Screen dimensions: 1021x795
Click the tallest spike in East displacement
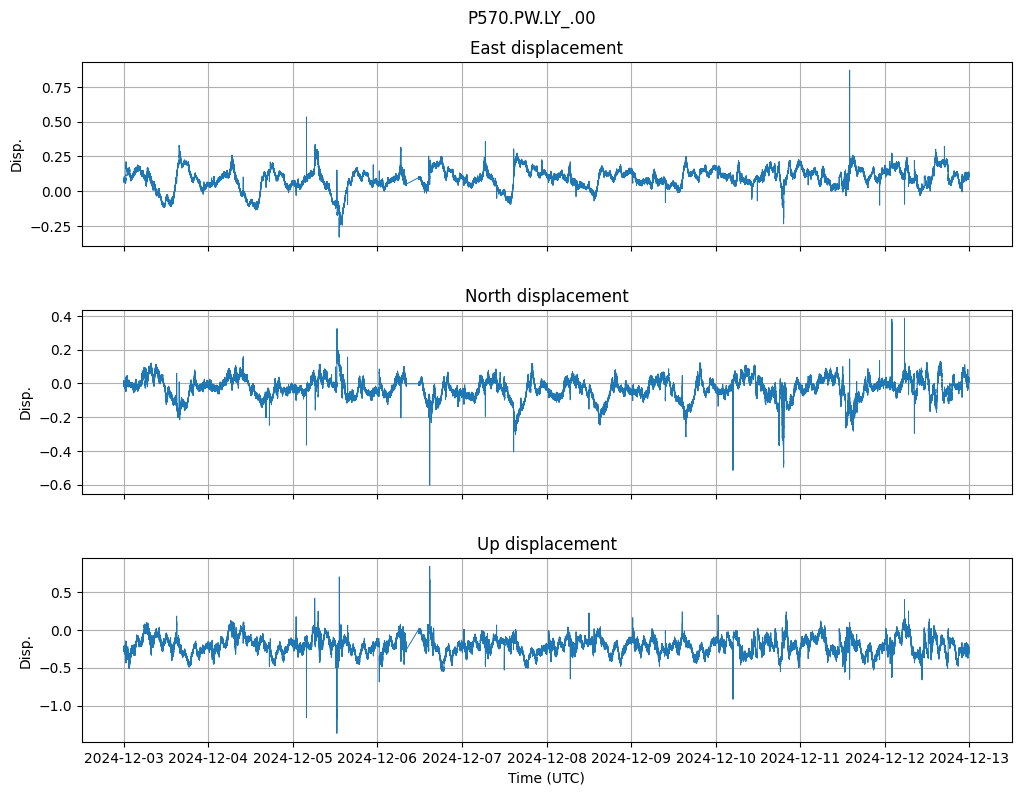coord(849,71)
